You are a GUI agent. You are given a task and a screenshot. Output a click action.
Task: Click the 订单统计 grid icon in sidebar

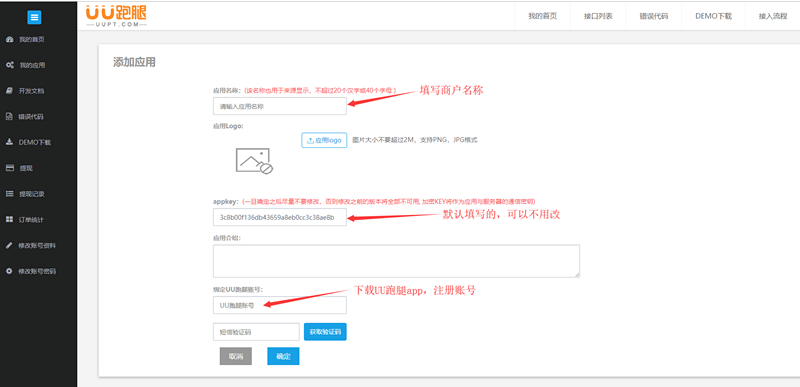(x=9, y=219)
